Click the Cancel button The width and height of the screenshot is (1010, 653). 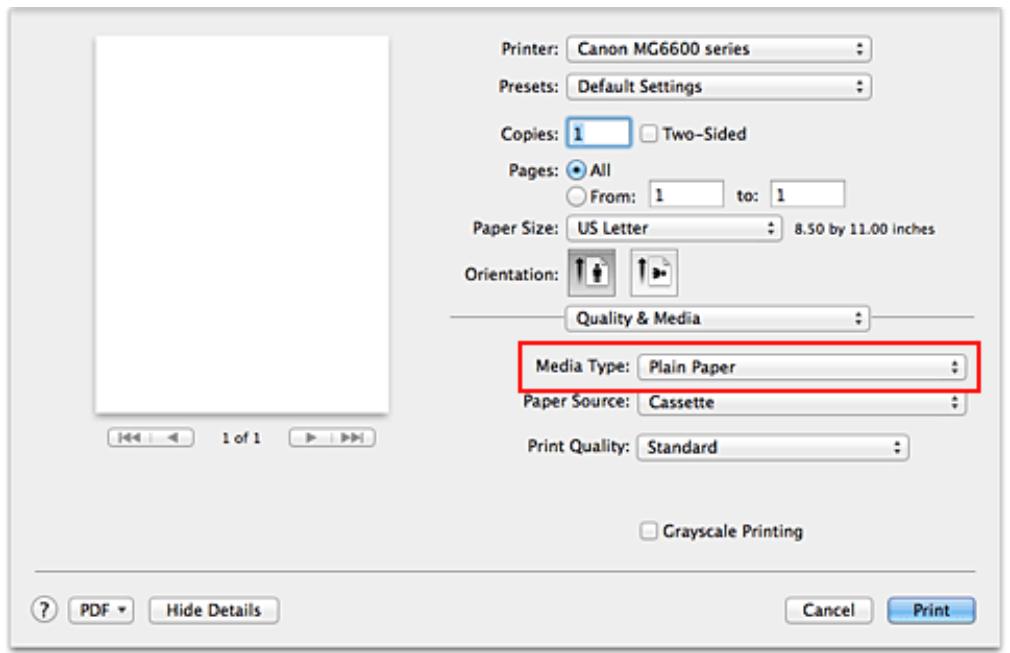[x=829, y=610]
